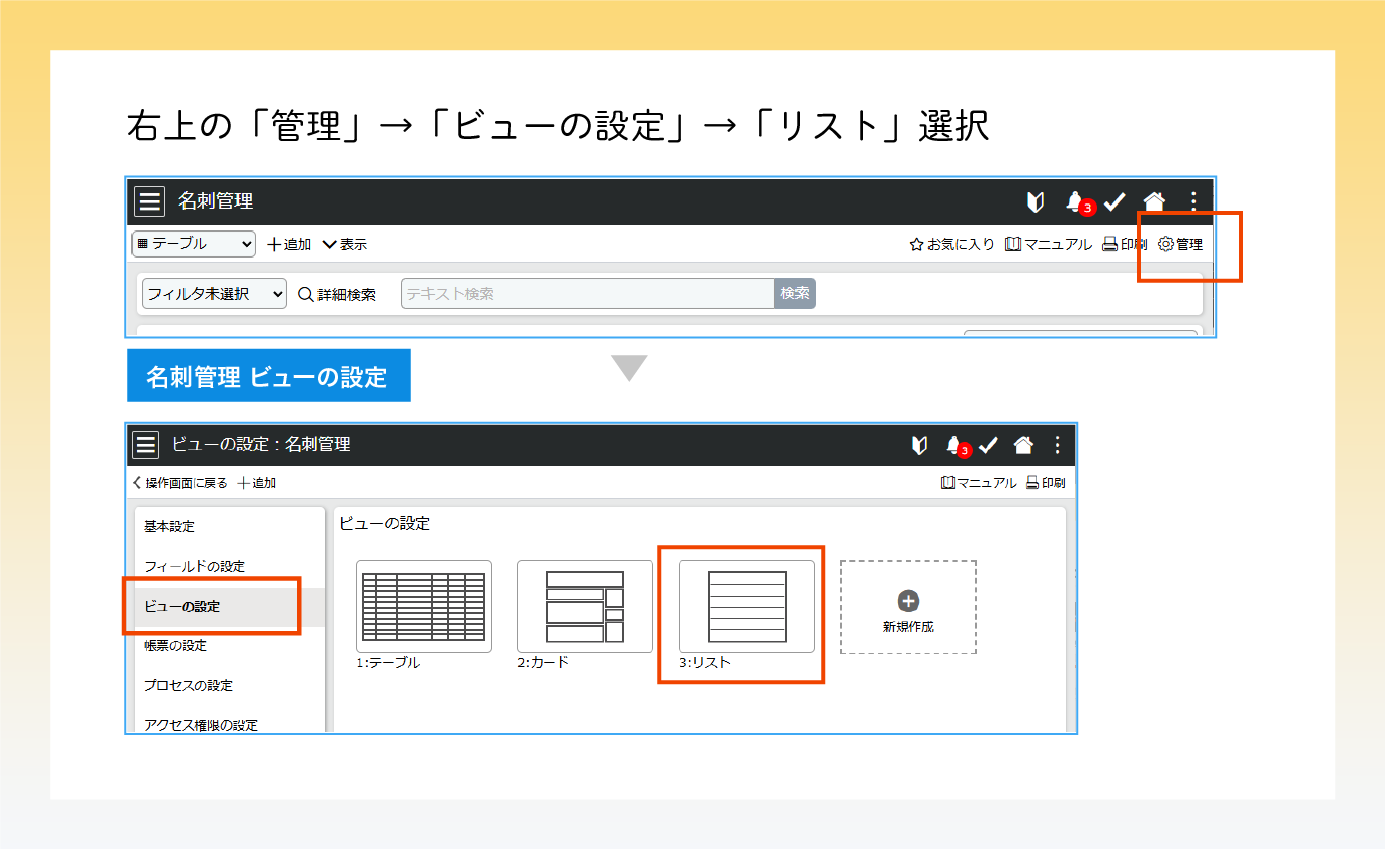Click the 管理 gear icon
1386x850 pixels.
coord(1165,244)
